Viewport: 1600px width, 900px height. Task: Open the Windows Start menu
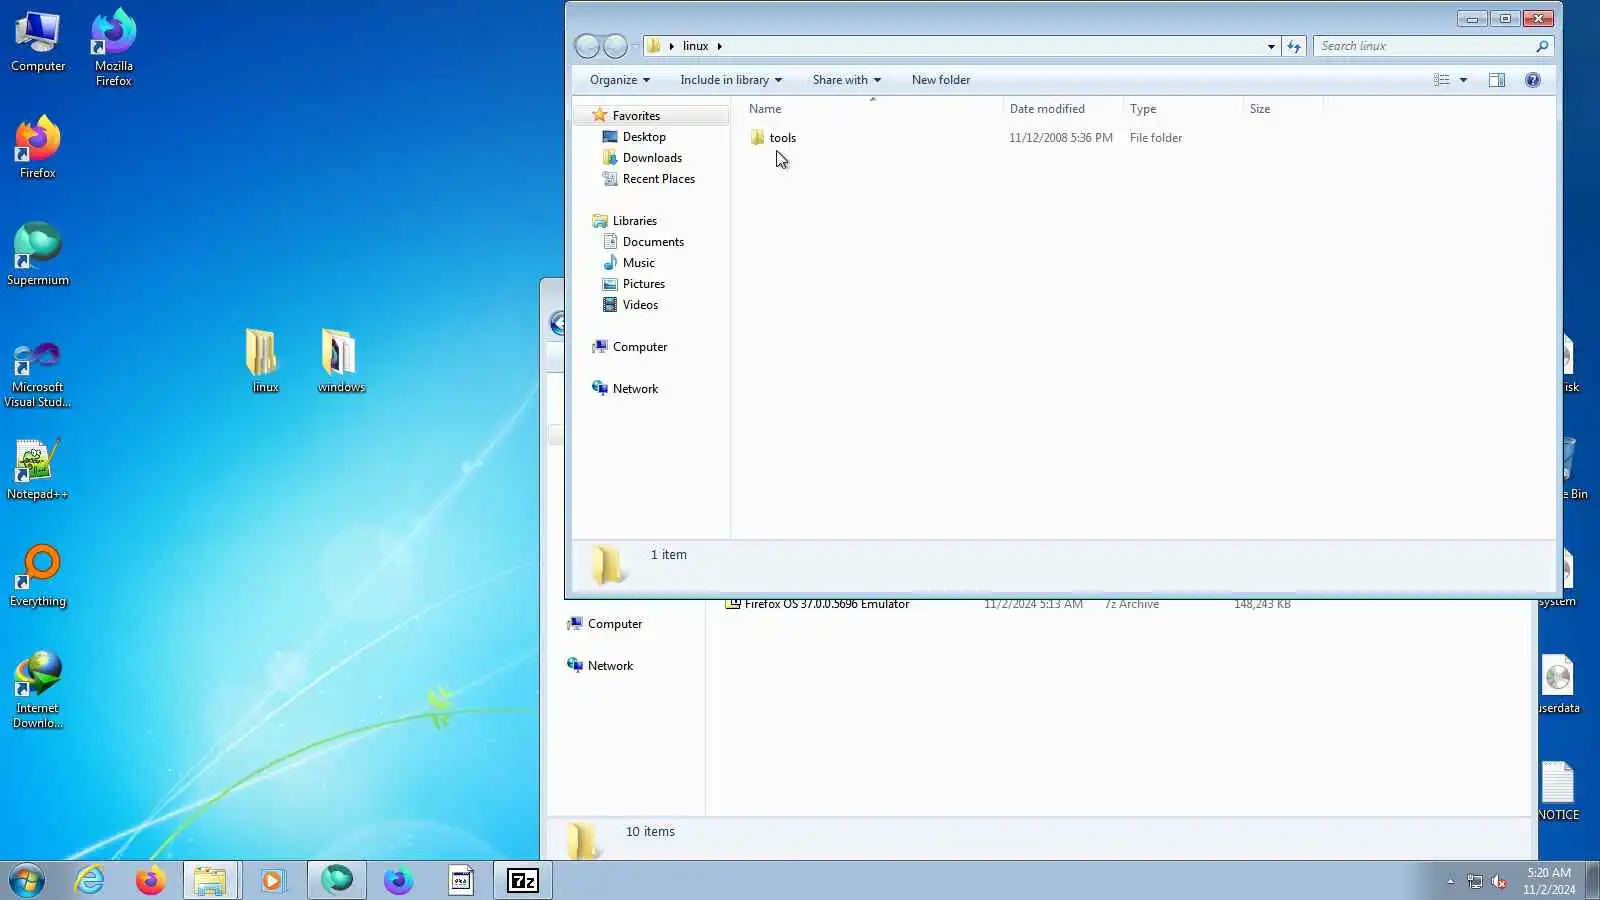[27, 881]
